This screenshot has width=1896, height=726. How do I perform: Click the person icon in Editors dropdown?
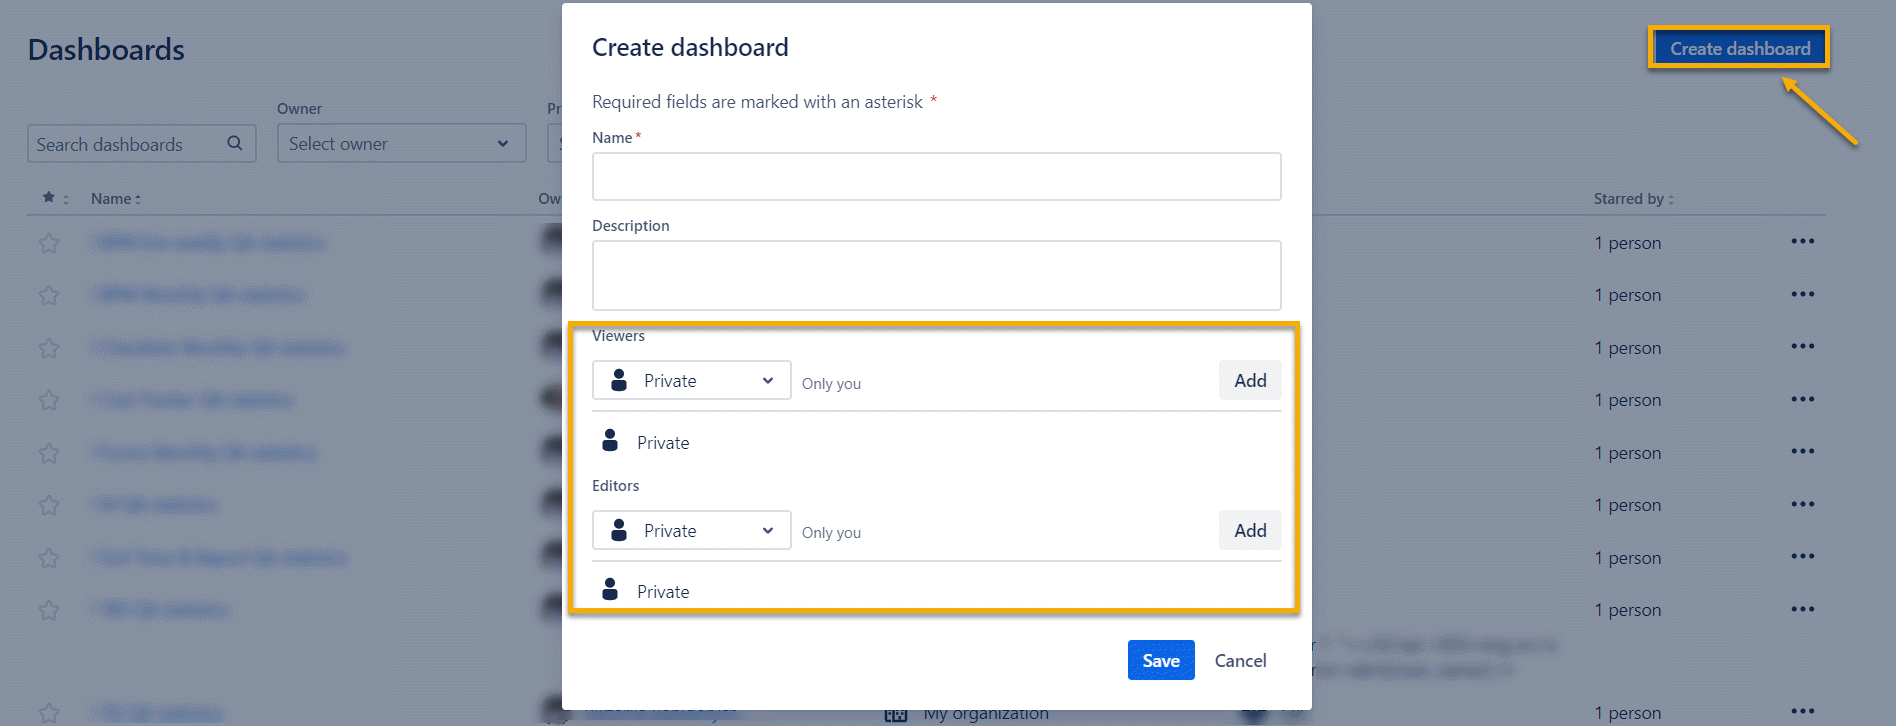(619, 530)
